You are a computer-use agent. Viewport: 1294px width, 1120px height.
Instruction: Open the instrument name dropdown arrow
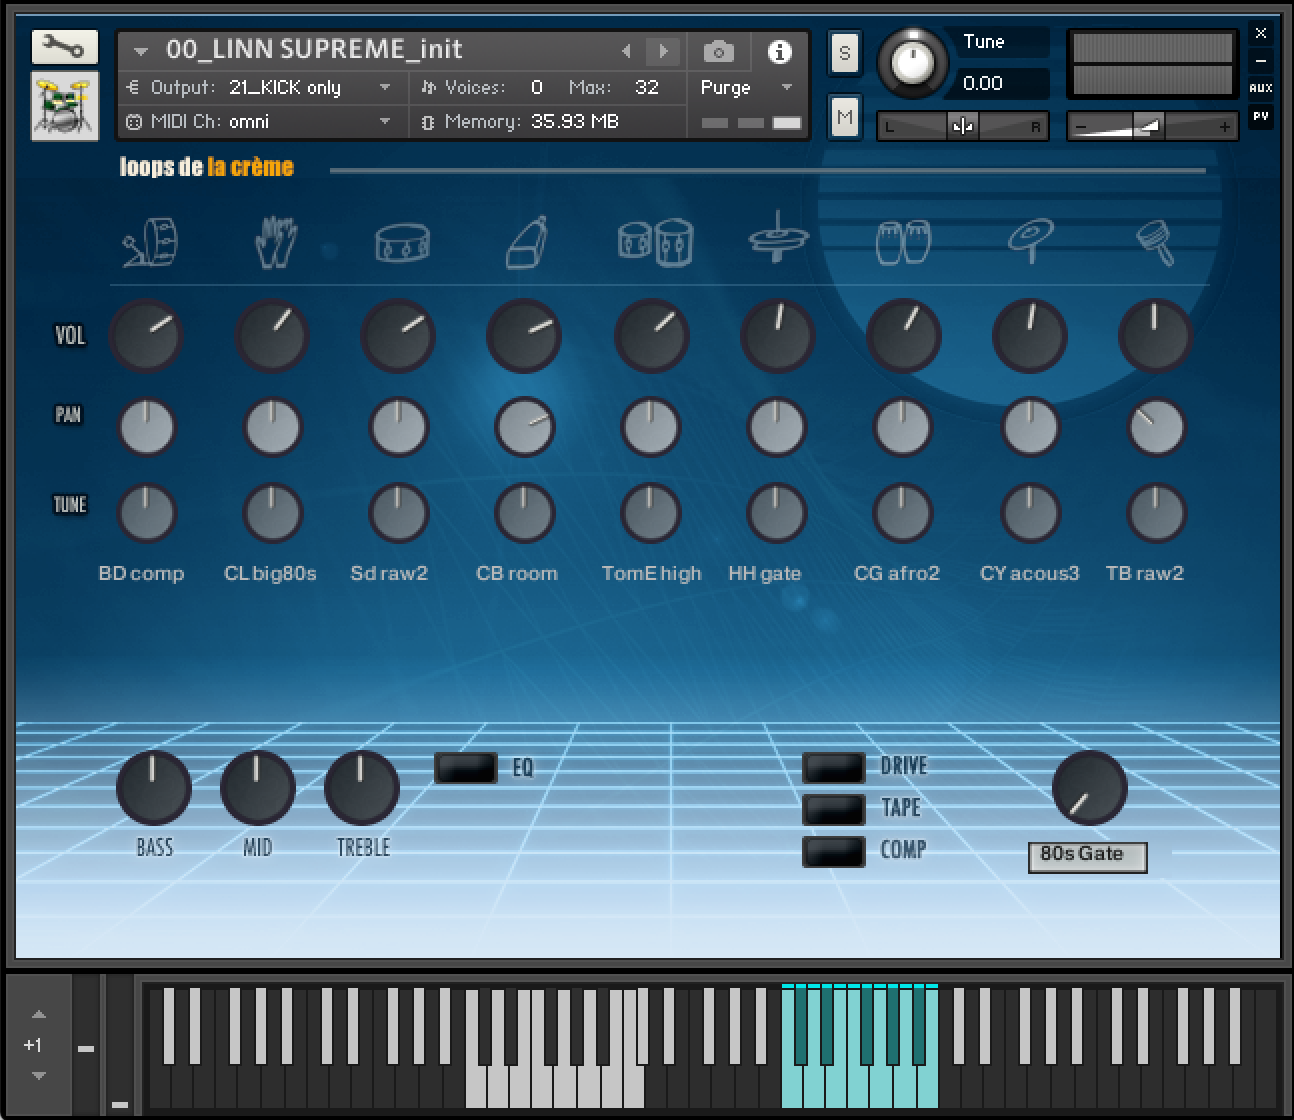coord(141,51)
